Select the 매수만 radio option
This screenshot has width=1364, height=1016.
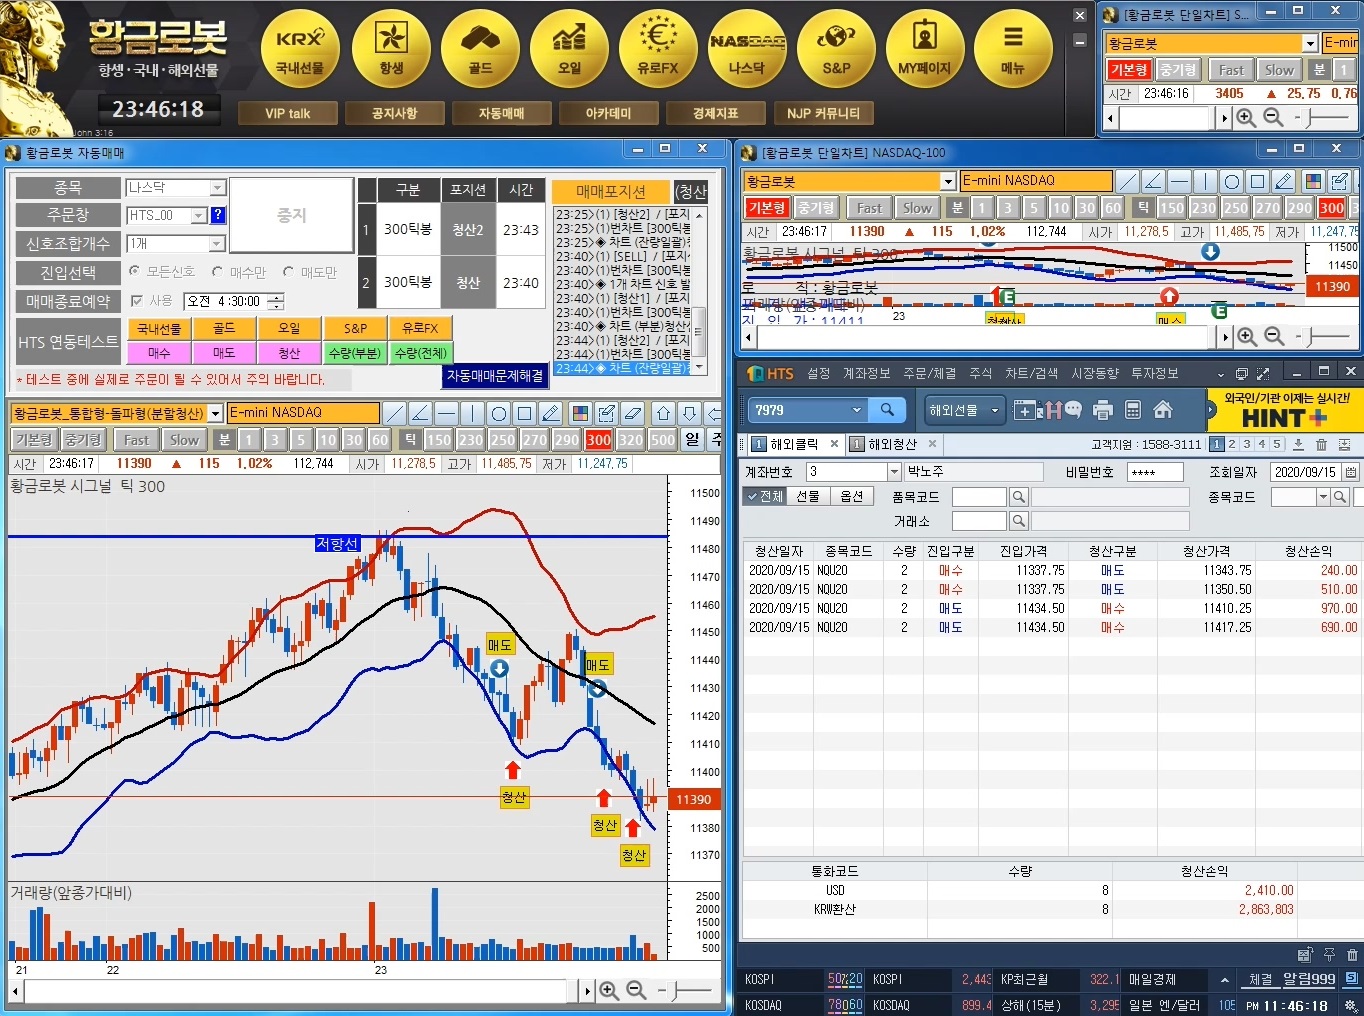217,271
